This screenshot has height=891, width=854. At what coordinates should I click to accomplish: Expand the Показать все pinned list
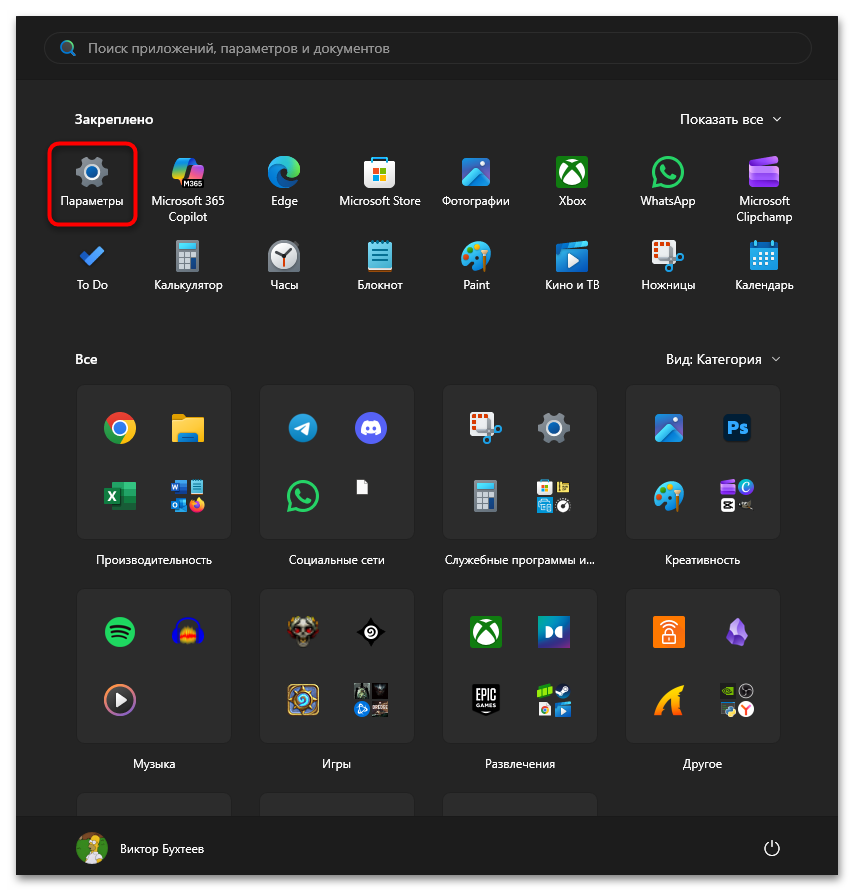[730, 119]
